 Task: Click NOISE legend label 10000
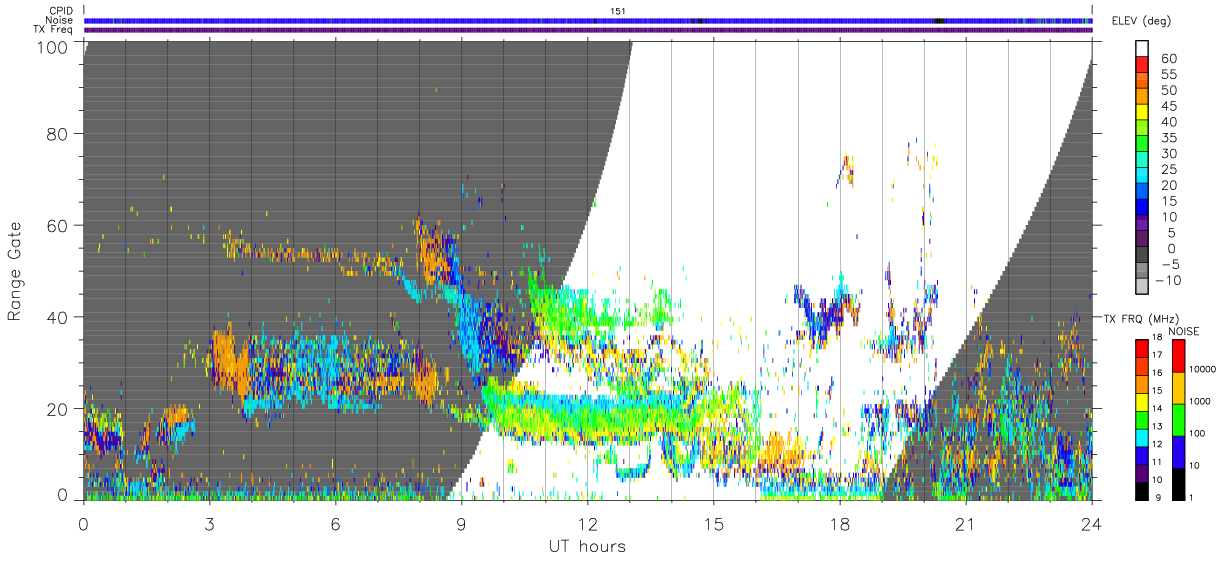pos(1203,369)
